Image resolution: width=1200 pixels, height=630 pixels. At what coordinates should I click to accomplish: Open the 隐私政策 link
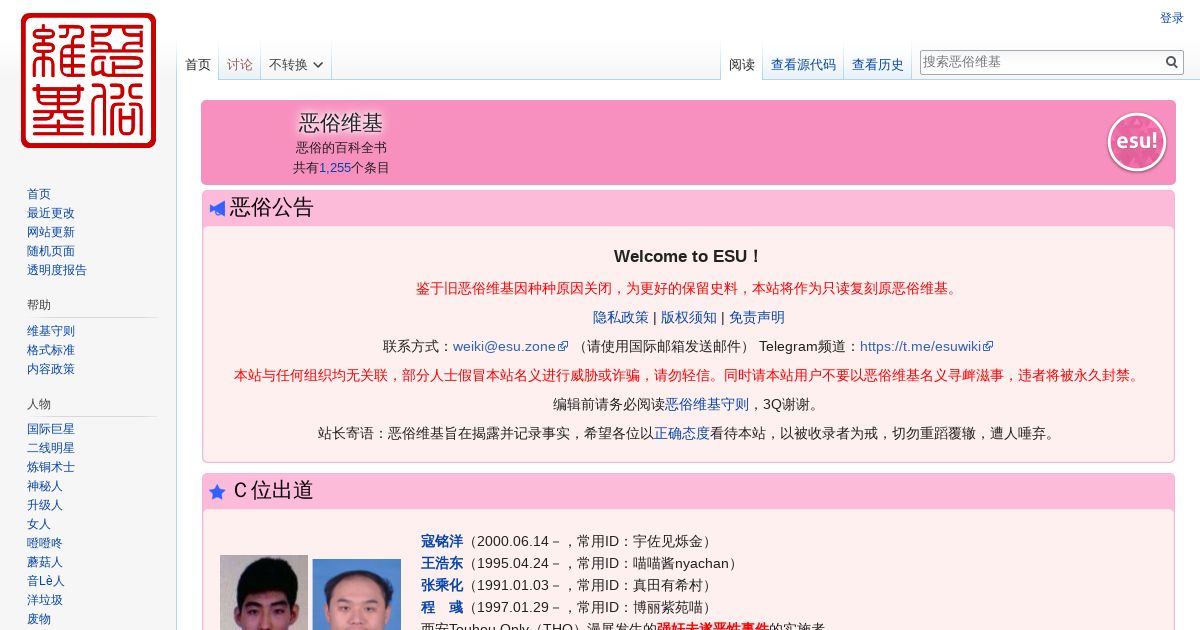tap(621, 317)
